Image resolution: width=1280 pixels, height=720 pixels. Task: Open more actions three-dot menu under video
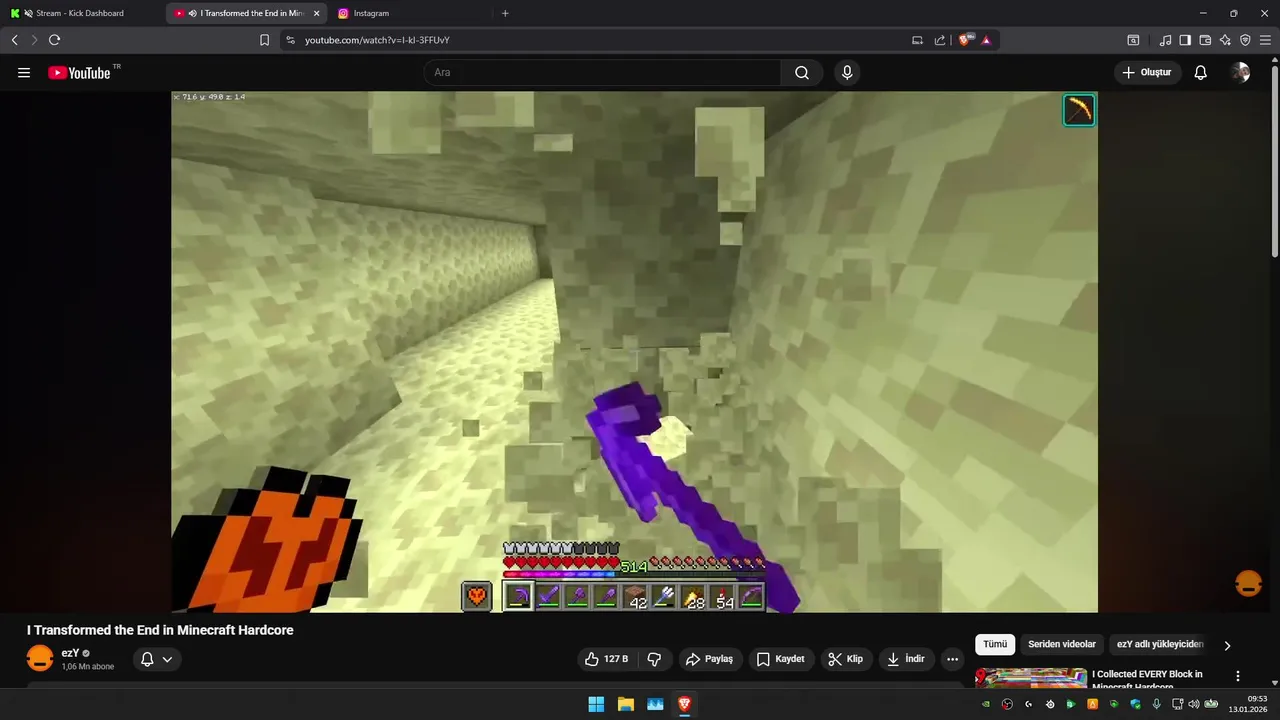point(952,659)
